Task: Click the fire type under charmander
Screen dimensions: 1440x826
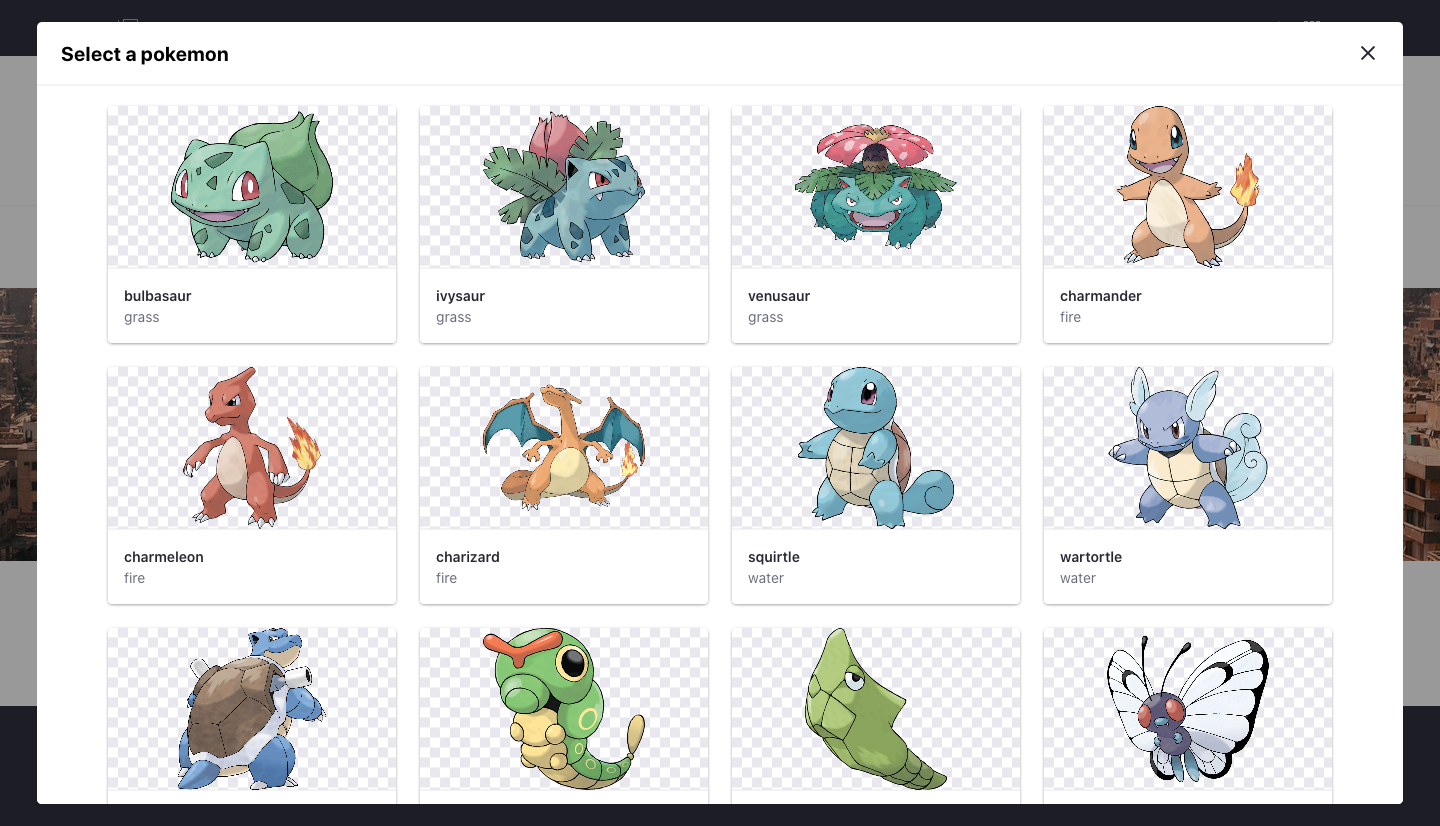Action: pos(1071,317)
